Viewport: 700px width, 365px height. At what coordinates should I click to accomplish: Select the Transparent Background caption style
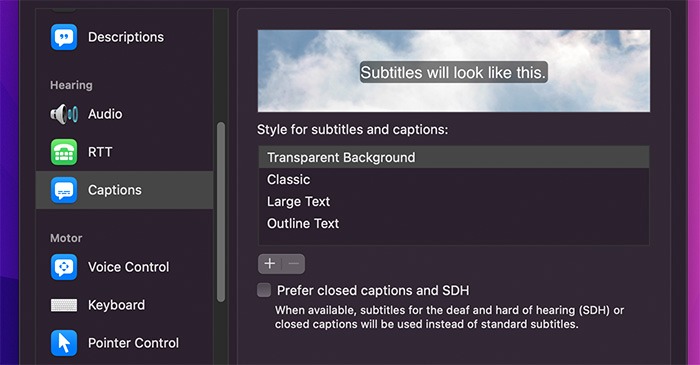(x=454, y=157)
